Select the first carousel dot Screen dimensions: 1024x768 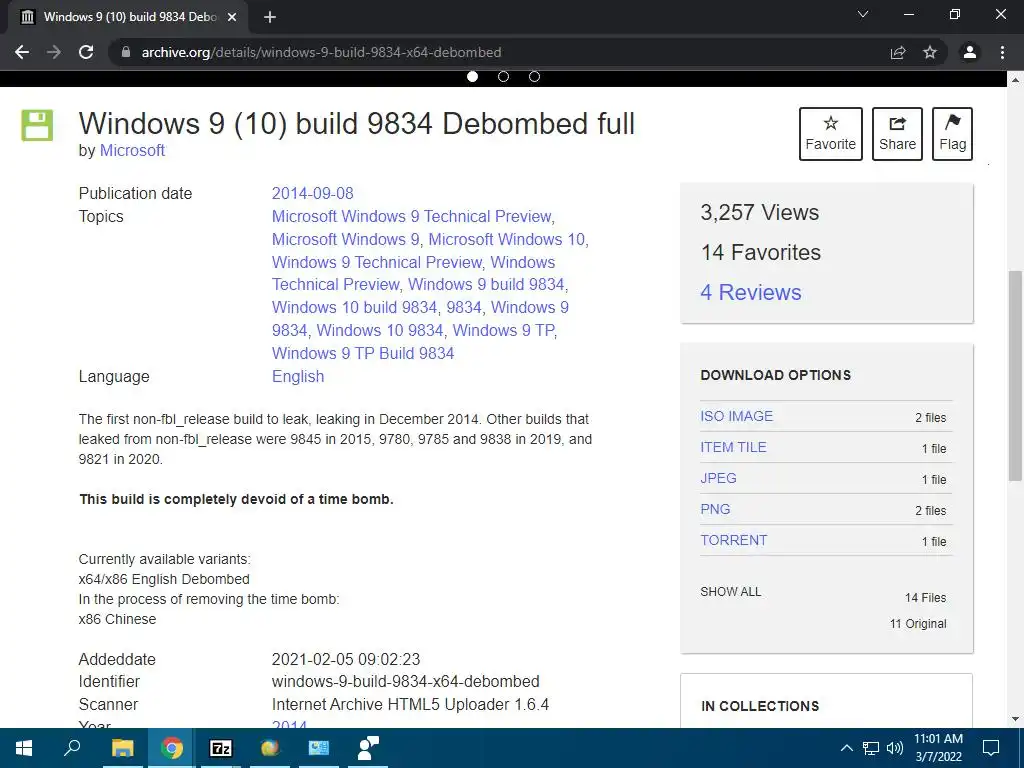tap(473, 76)
